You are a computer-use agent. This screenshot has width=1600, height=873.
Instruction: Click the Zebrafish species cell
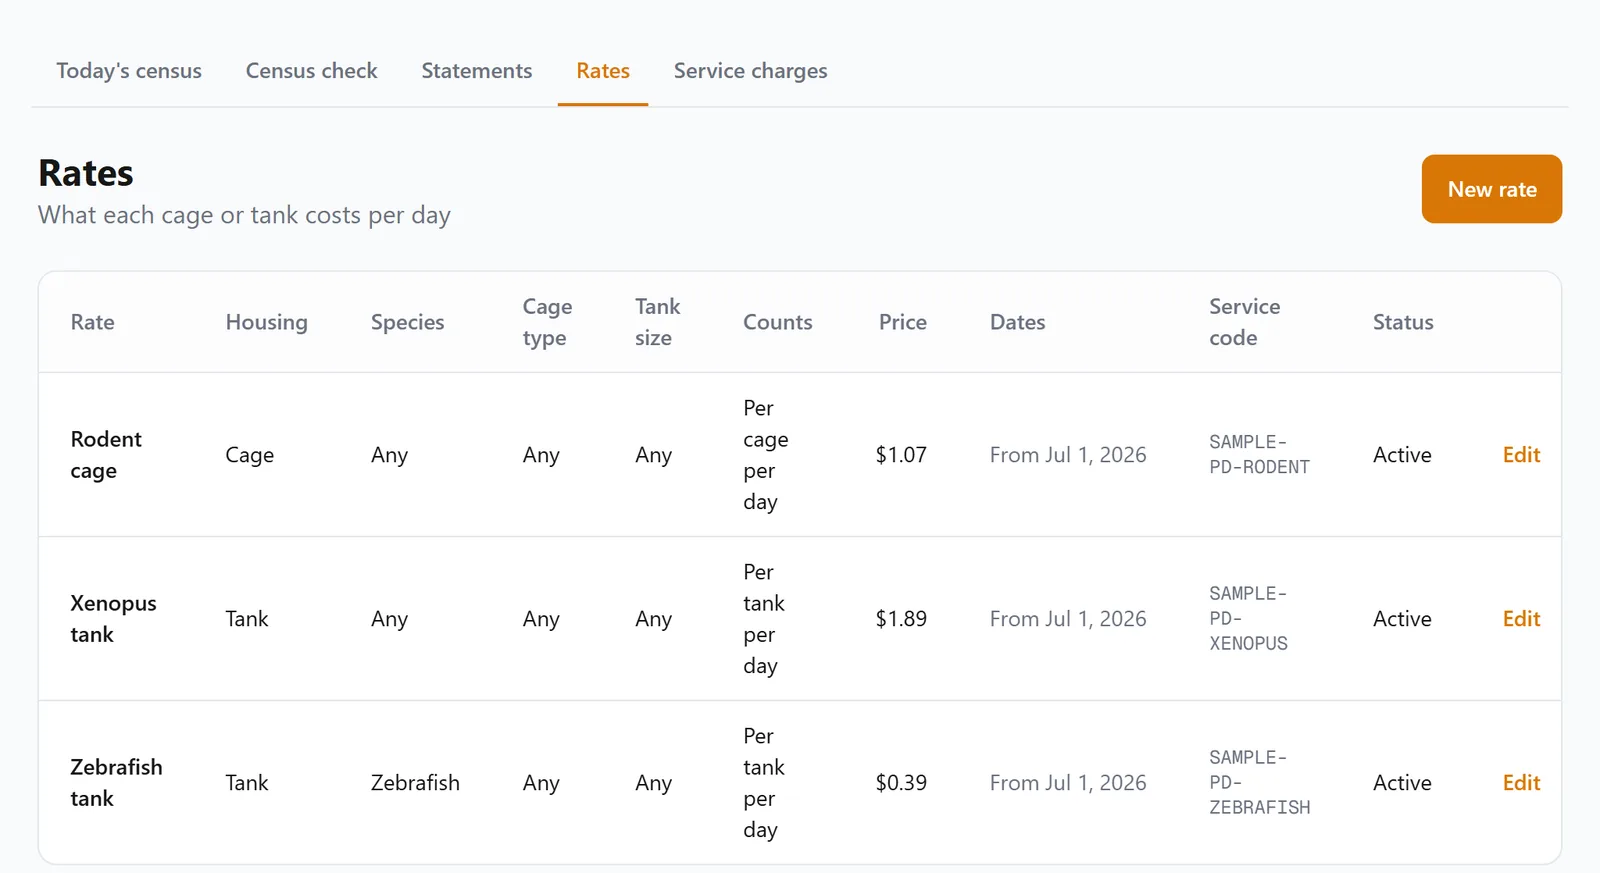(415, 783)
